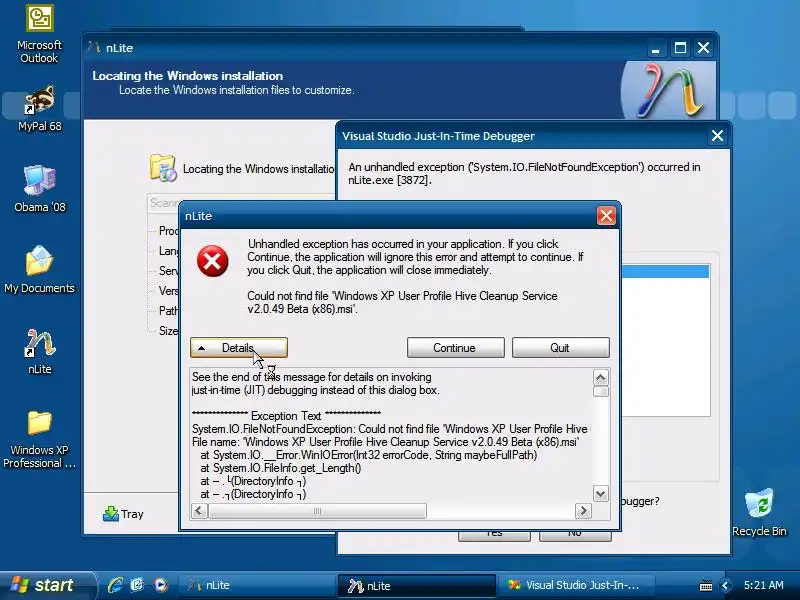Click the horizontal scrollbar thumb in details box
800x600 pixels.
pyautogui.click(x=317, y=511)
